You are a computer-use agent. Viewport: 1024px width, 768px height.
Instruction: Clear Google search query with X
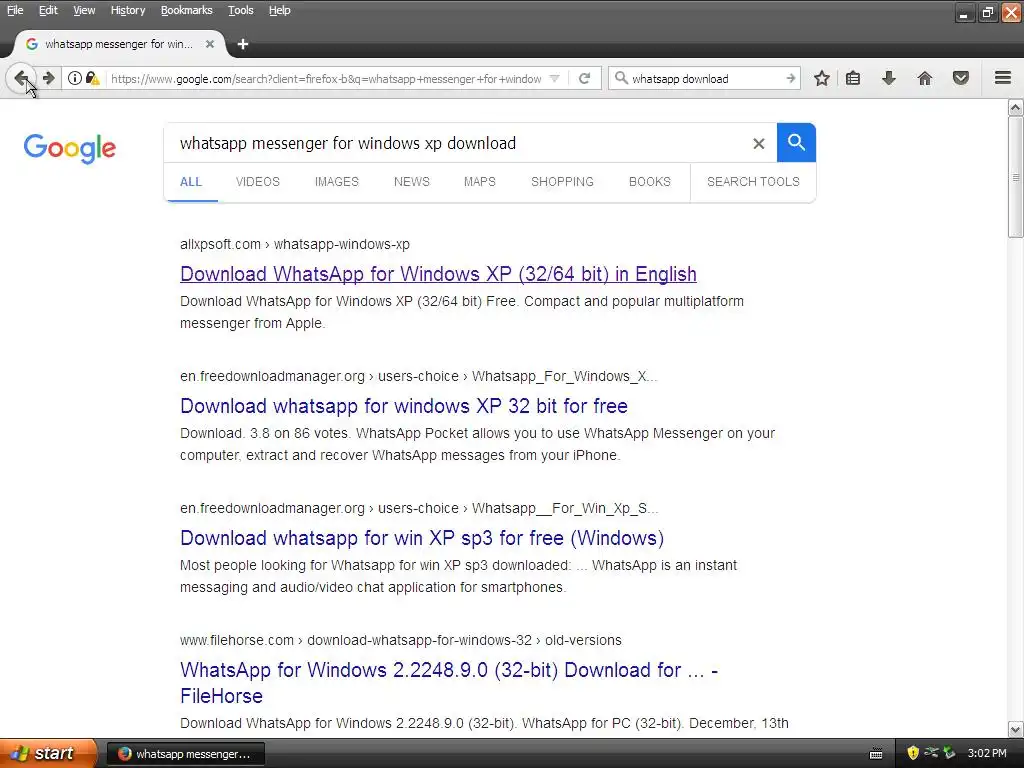click(758, 143)
